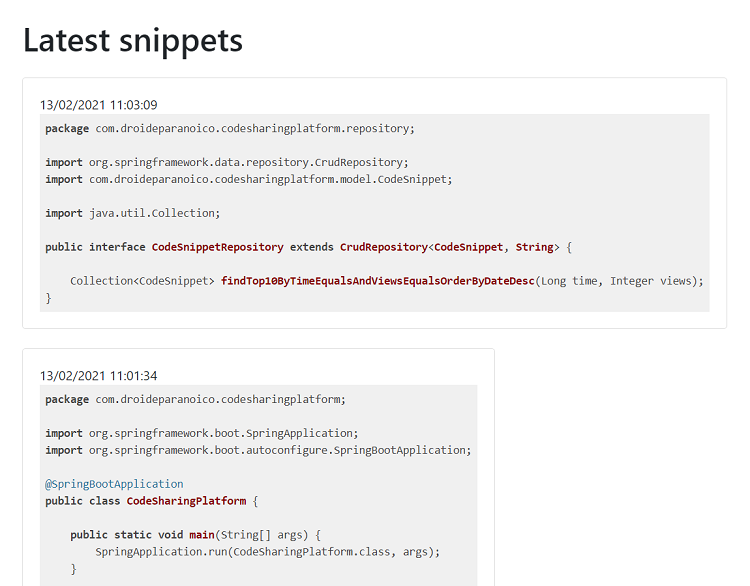This screenshot has width=750, height=586.
Task: Select the autoconfigure.SpringBootApplication import line
Action: pyautogui.click(x=258, y=450)
